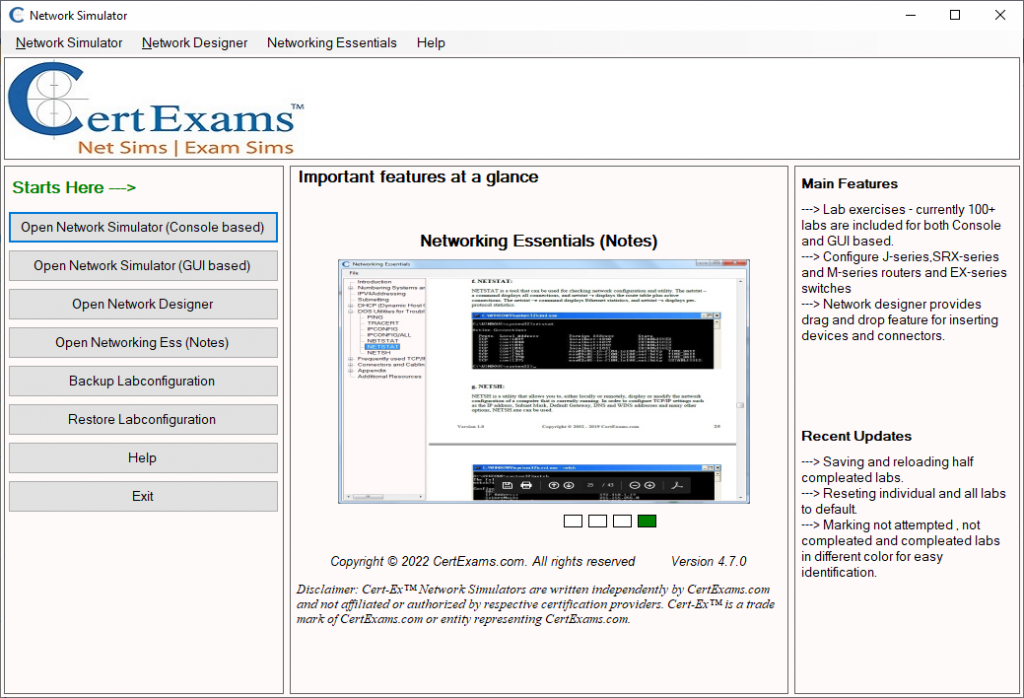Select the second slide indicator box
This screenshot has height=698, width=1024.
coord(597,521)
